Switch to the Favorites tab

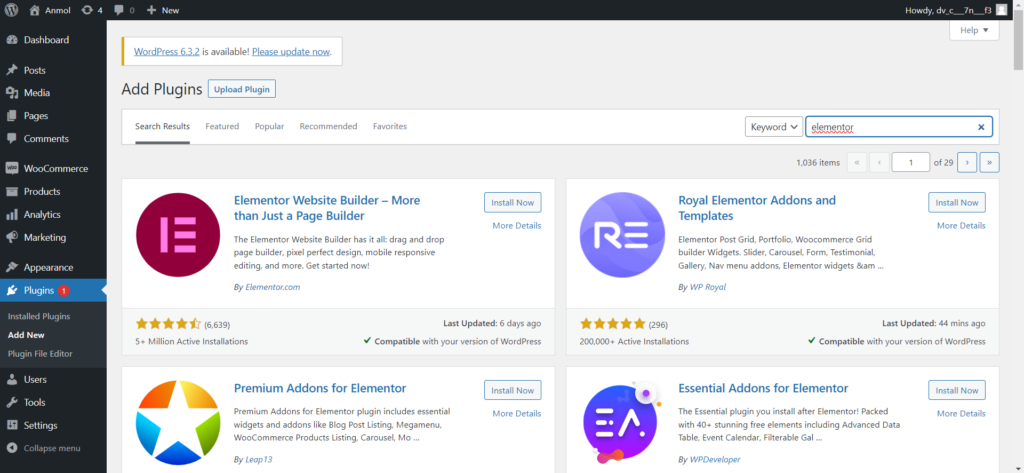pos(390,126)
